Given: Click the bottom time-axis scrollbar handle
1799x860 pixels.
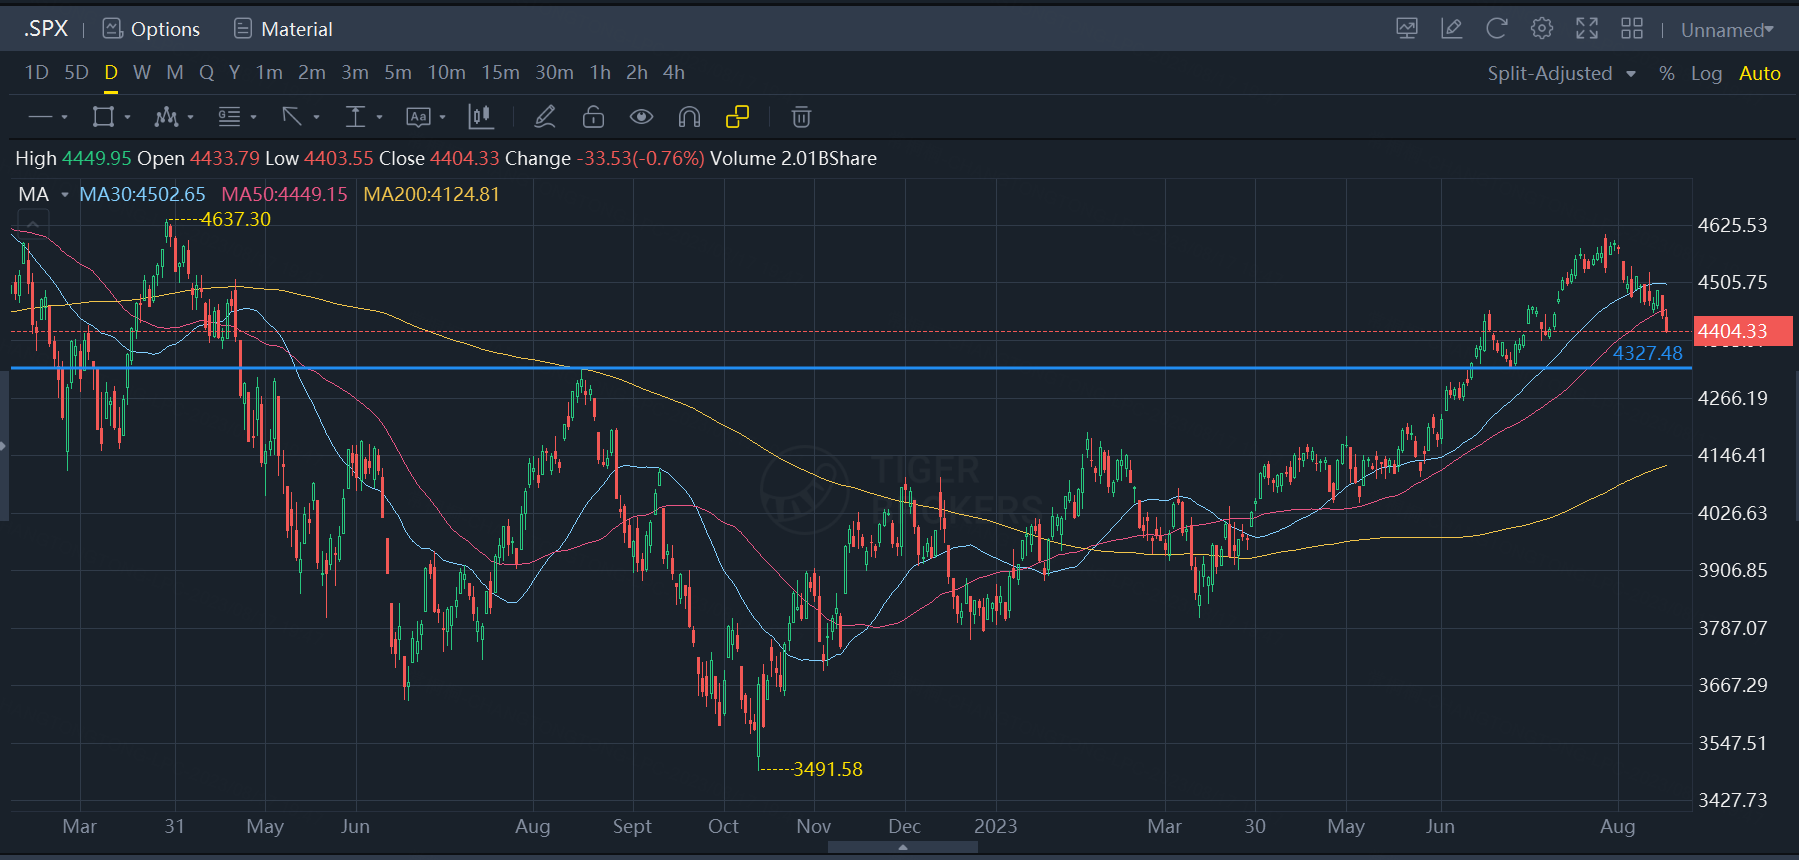Looking at the screenshot, I should coord(903,847).
